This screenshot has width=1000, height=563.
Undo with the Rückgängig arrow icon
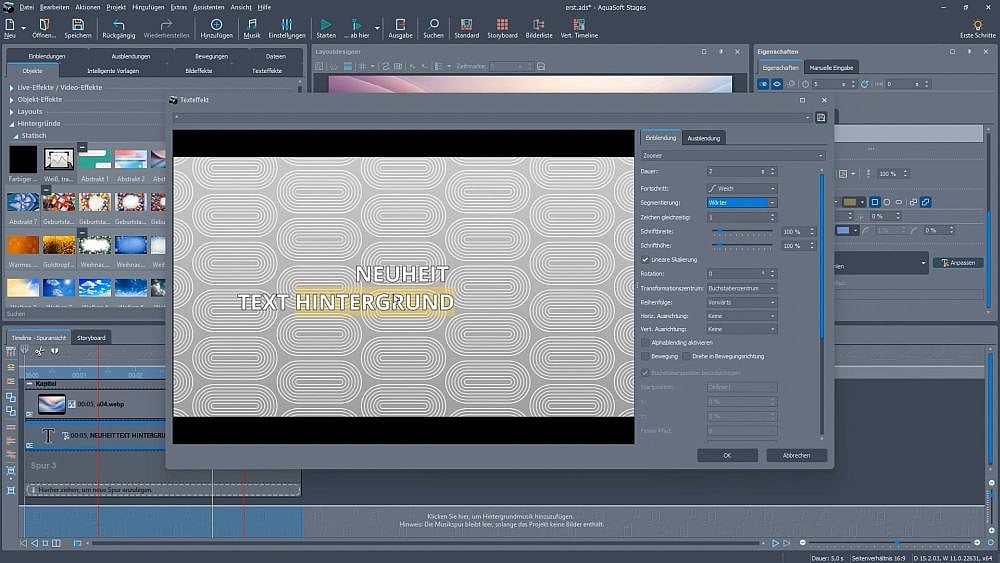coord(119,24)
